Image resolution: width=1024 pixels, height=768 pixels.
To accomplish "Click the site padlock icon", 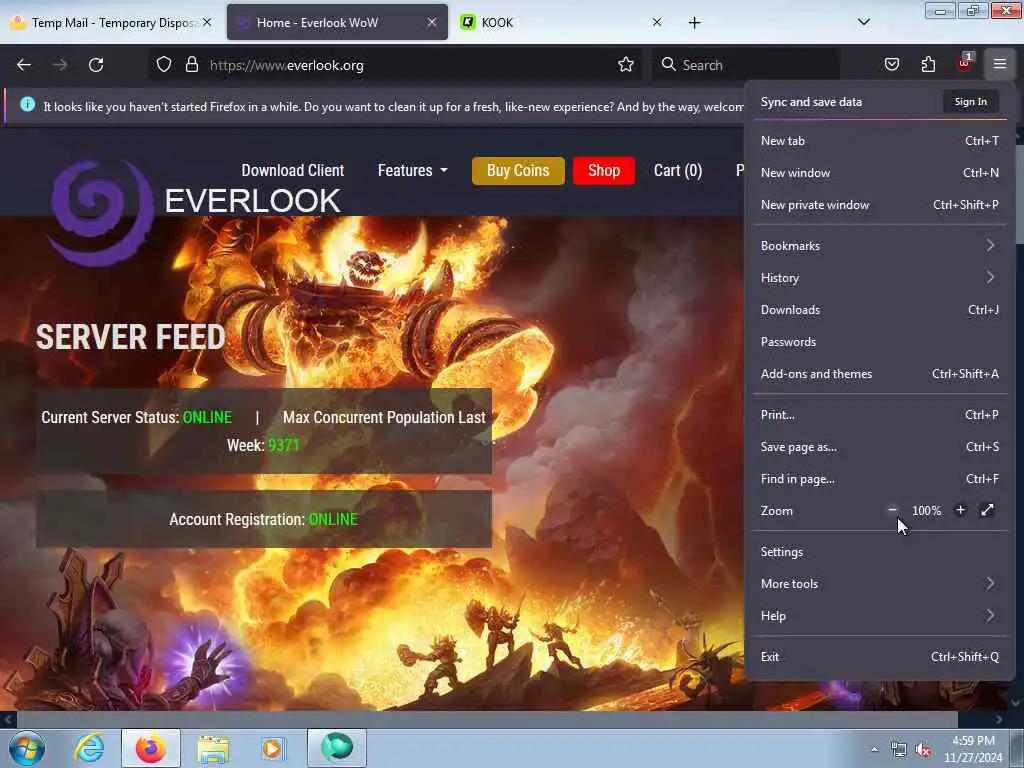I will click(x=191, y=65).
